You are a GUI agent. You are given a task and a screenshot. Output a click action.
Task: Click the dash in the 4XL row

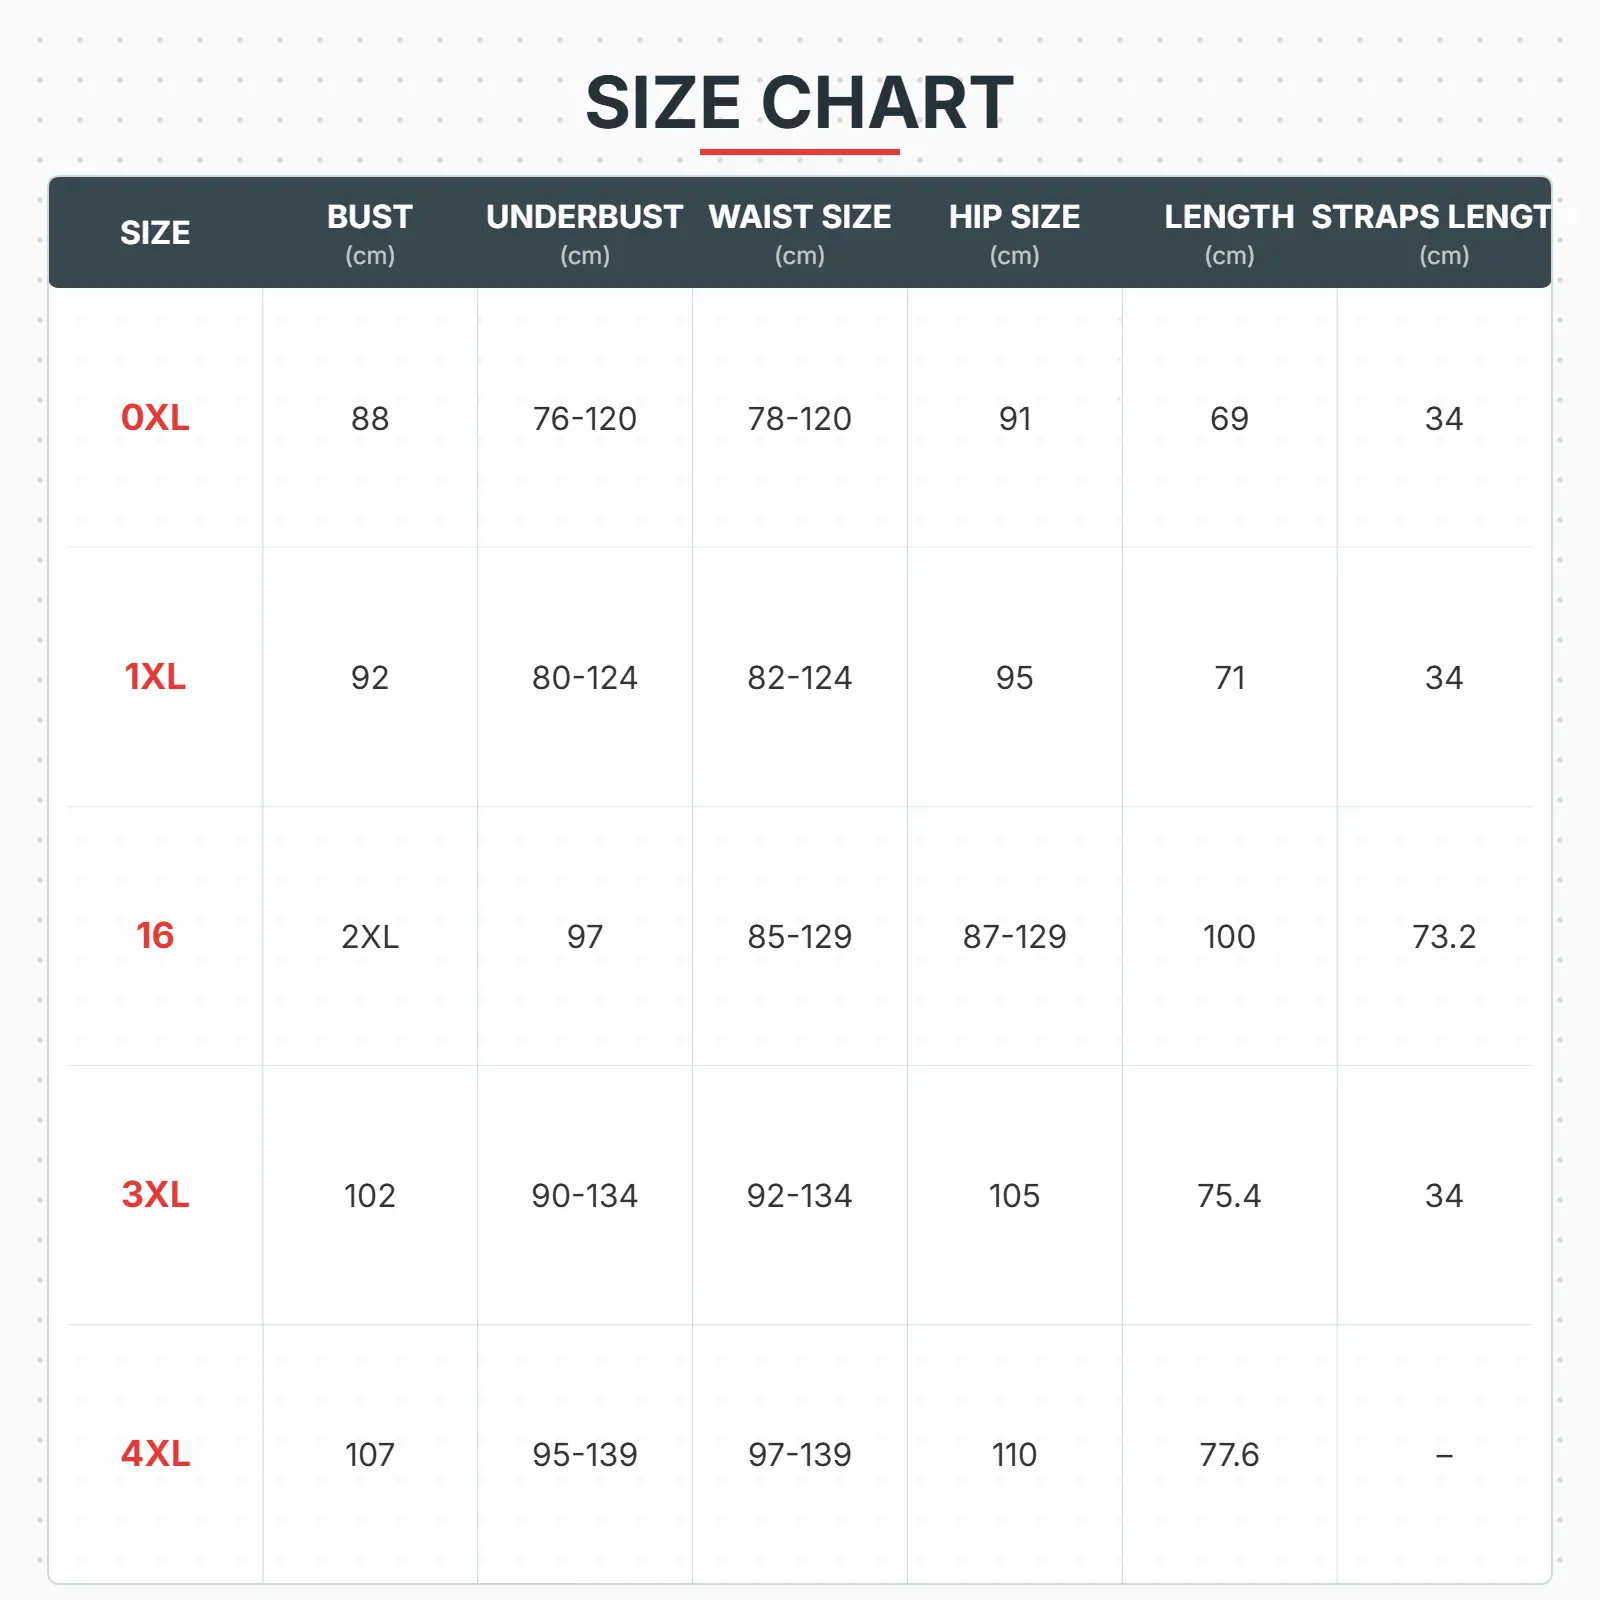(1443, 1456)
